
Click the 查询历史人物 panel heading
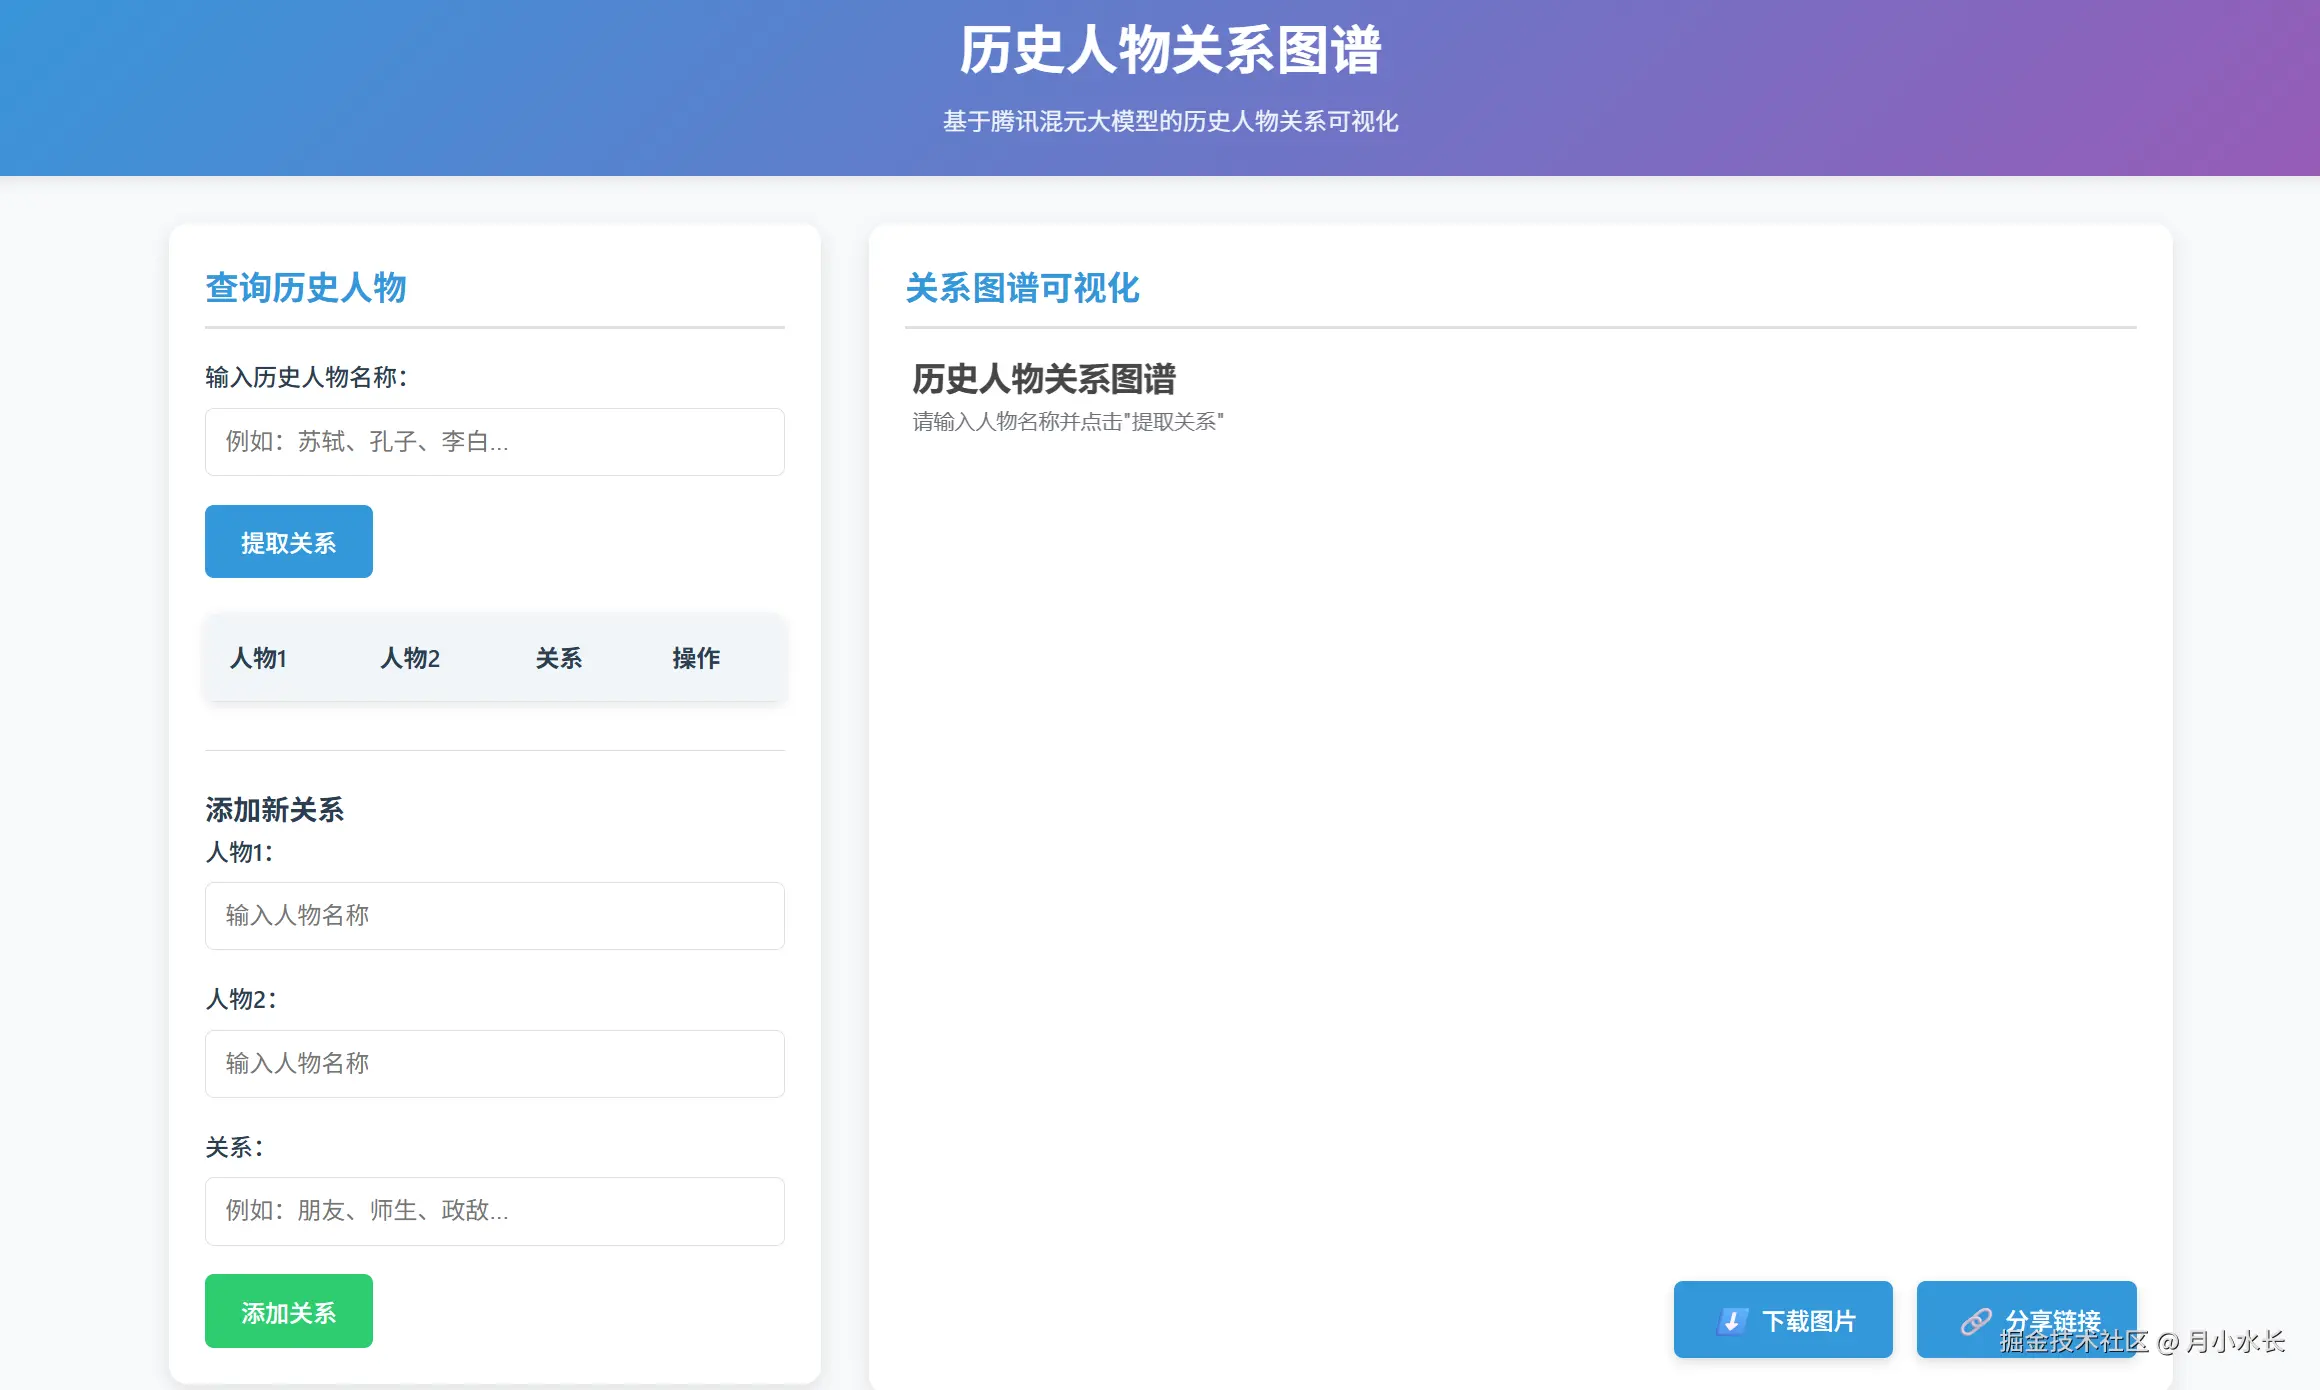click(306, 288)
